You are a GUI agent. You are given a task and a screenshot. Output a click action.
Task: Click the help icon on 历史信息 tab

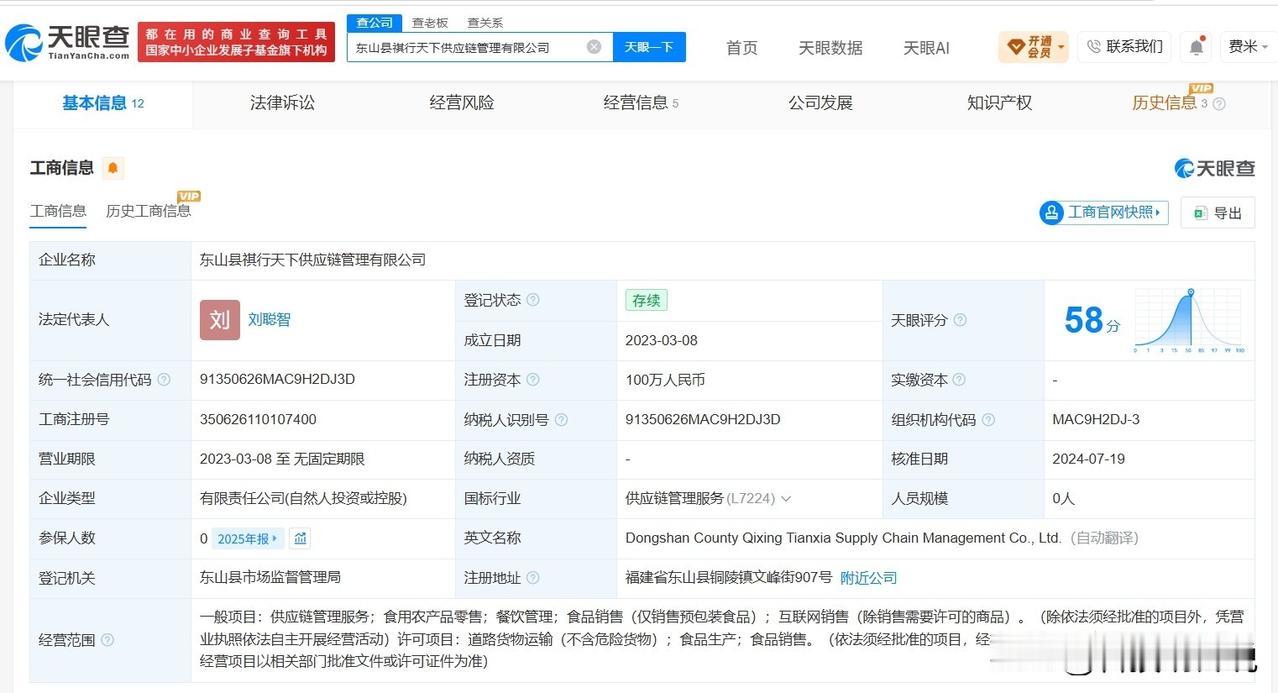[x=1219, y=104]
